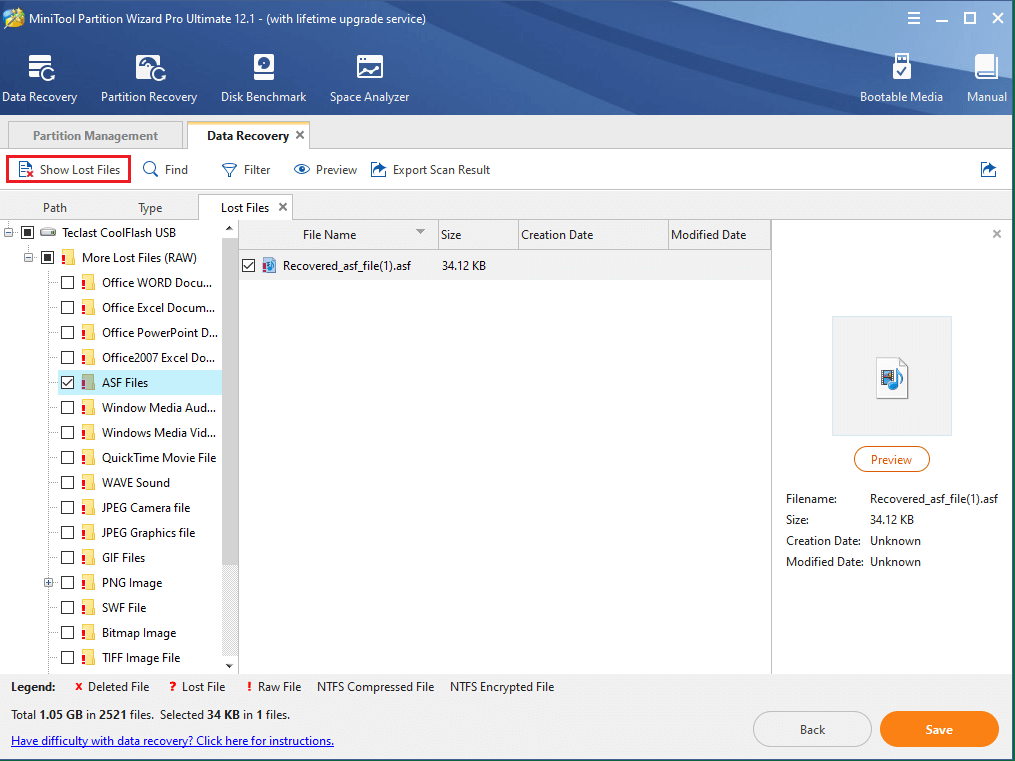1015x761 pixels.
Task: Open the hamburger menu in title bar
Action: [913, 18]
